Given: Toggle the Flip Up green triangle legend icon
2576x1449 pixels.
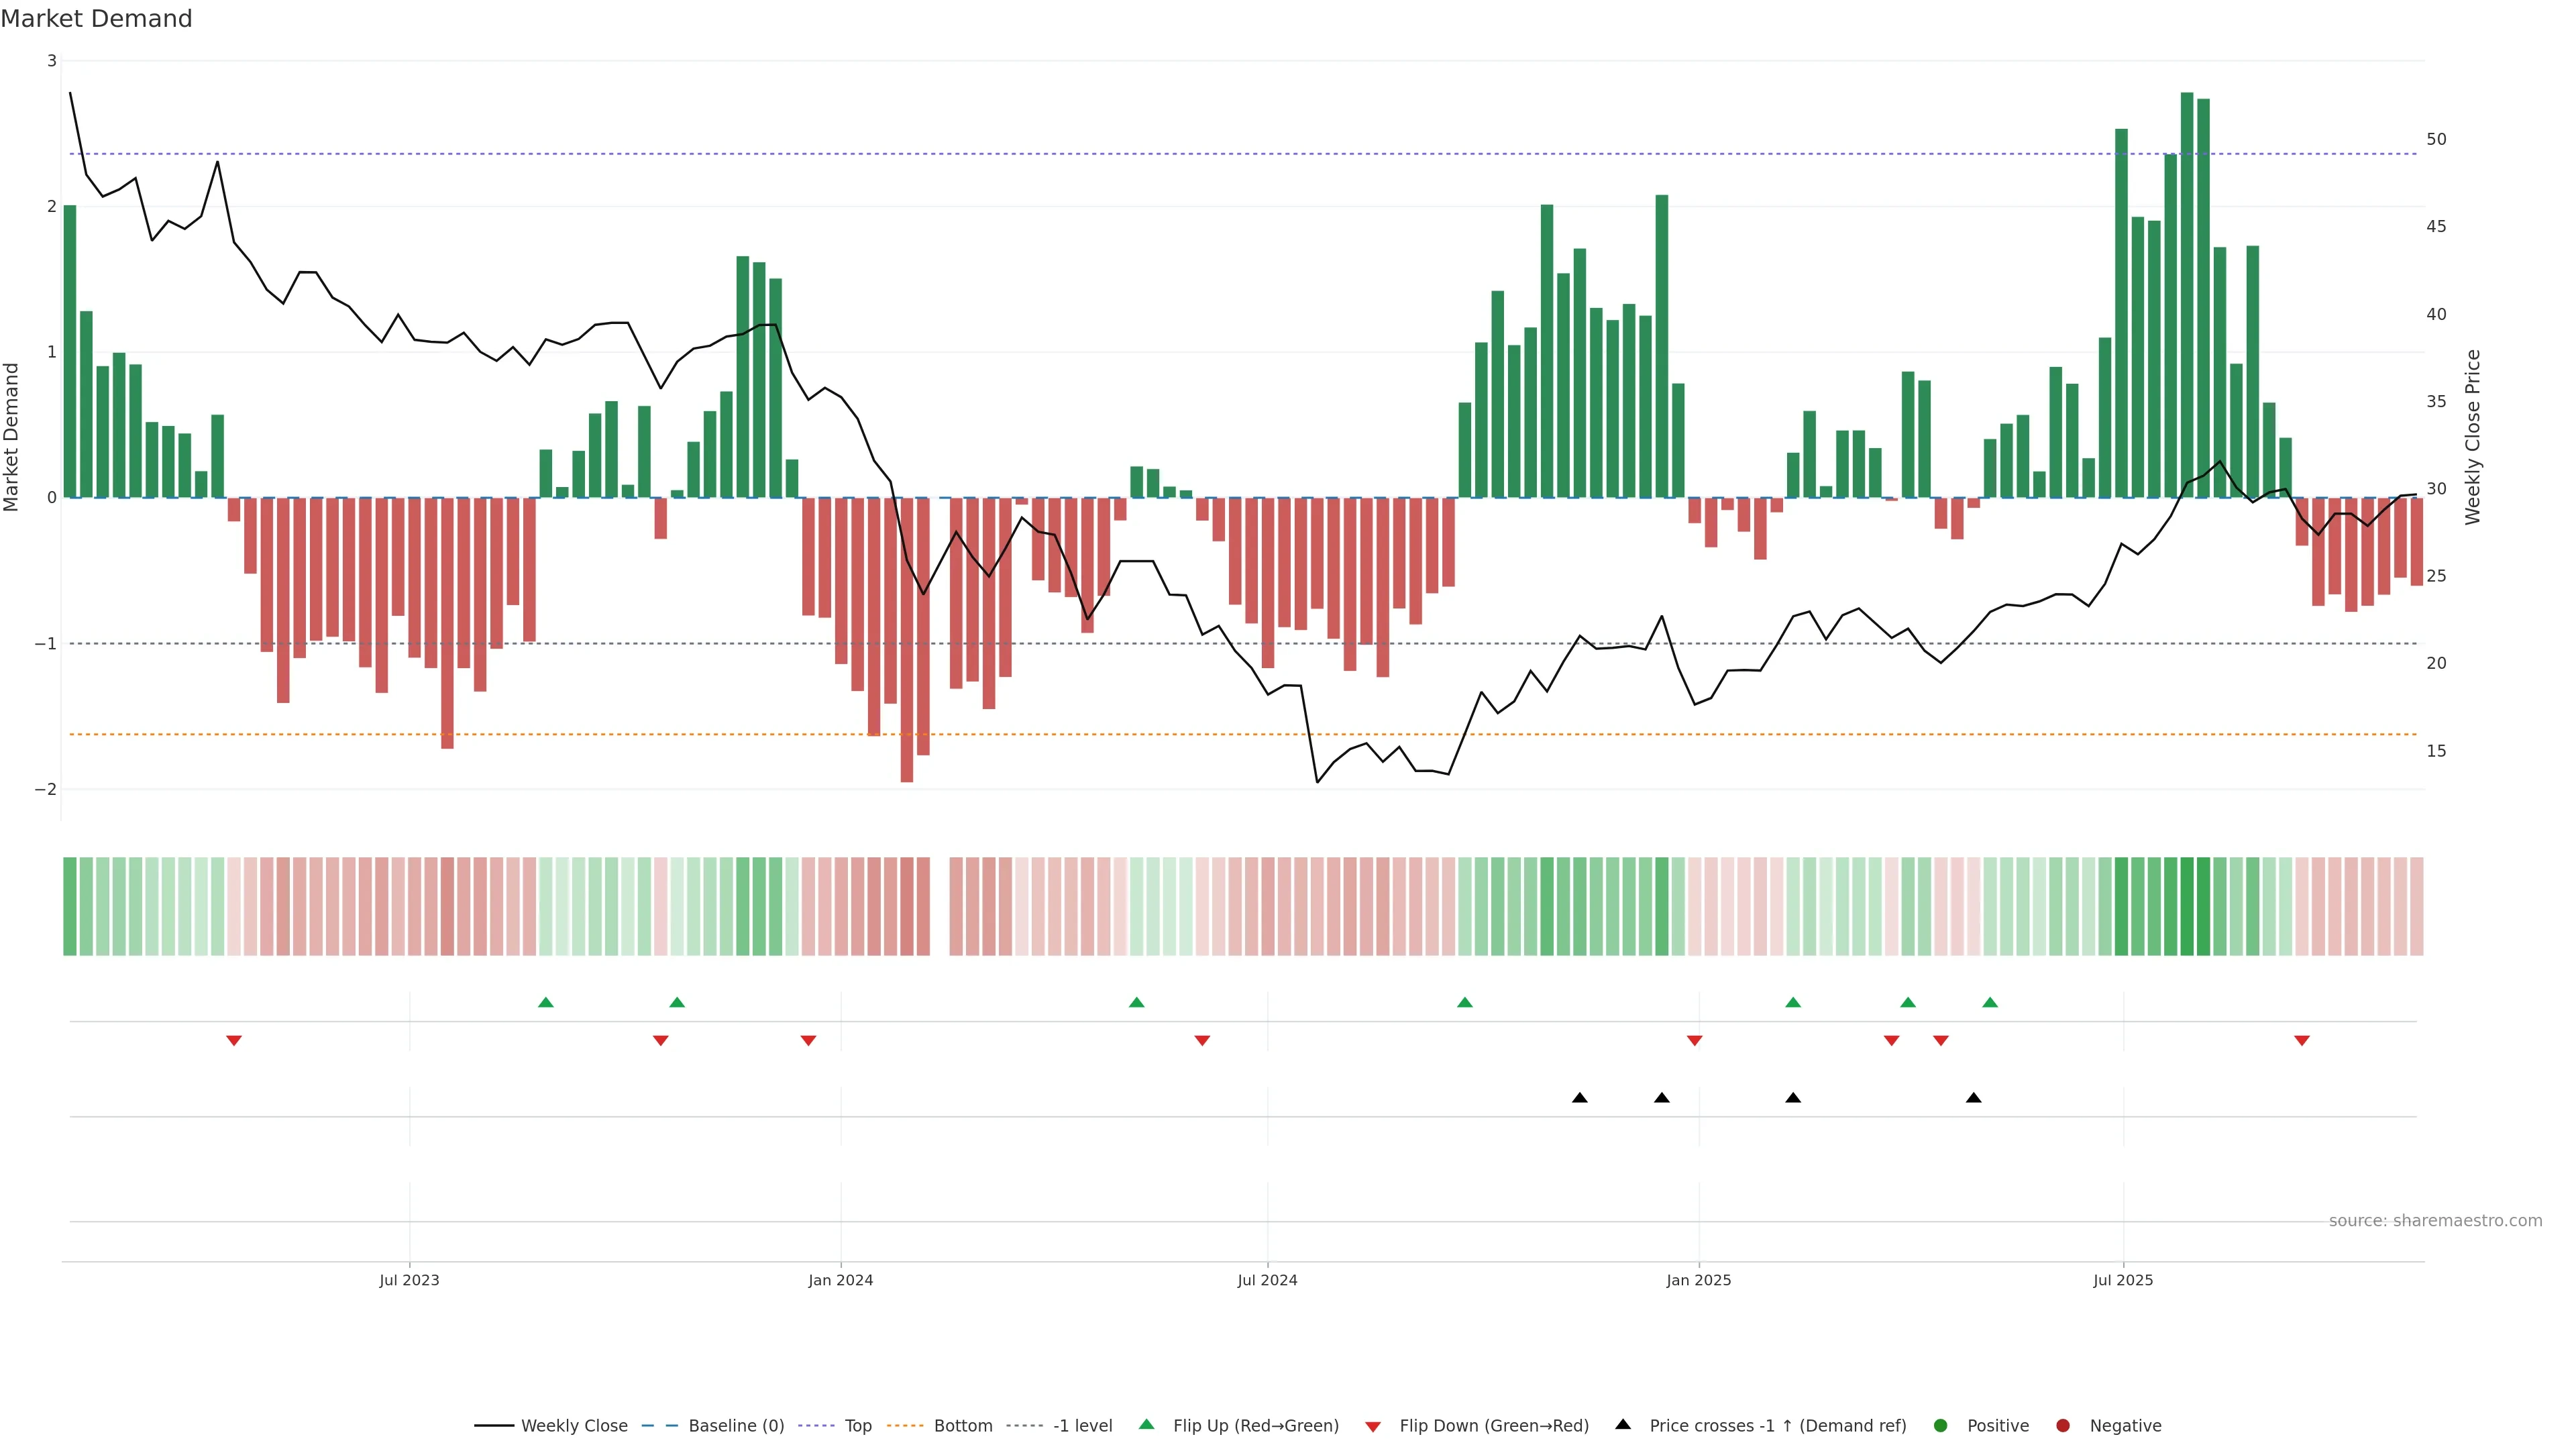Looking at the screenshot, I should tap(1146, 1425).
